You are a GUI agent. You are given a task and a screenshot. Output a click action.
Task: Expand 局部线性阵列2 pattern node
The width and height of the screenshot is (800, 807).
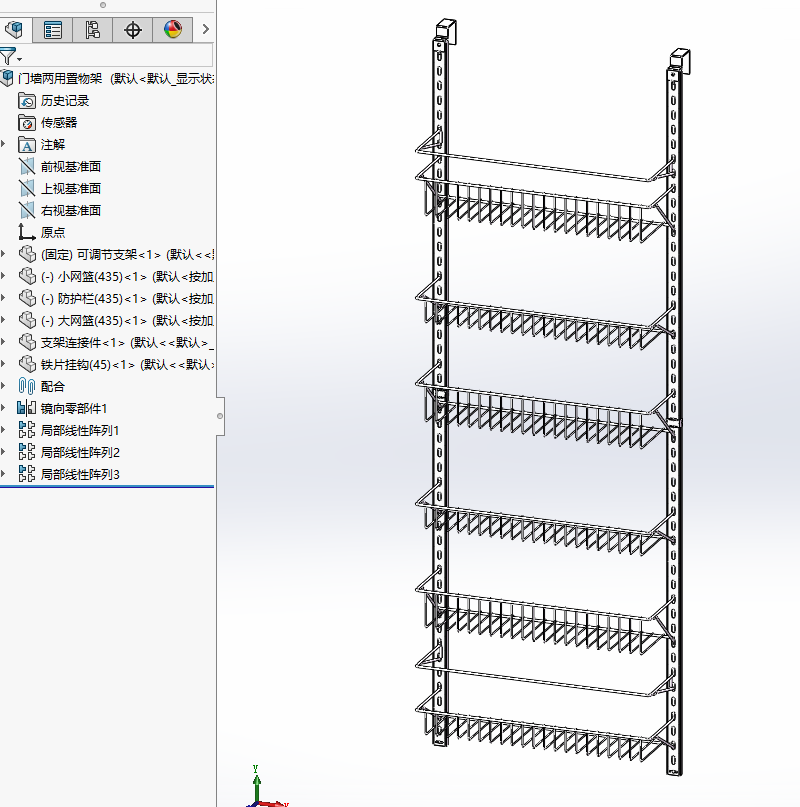coord(3,452)
